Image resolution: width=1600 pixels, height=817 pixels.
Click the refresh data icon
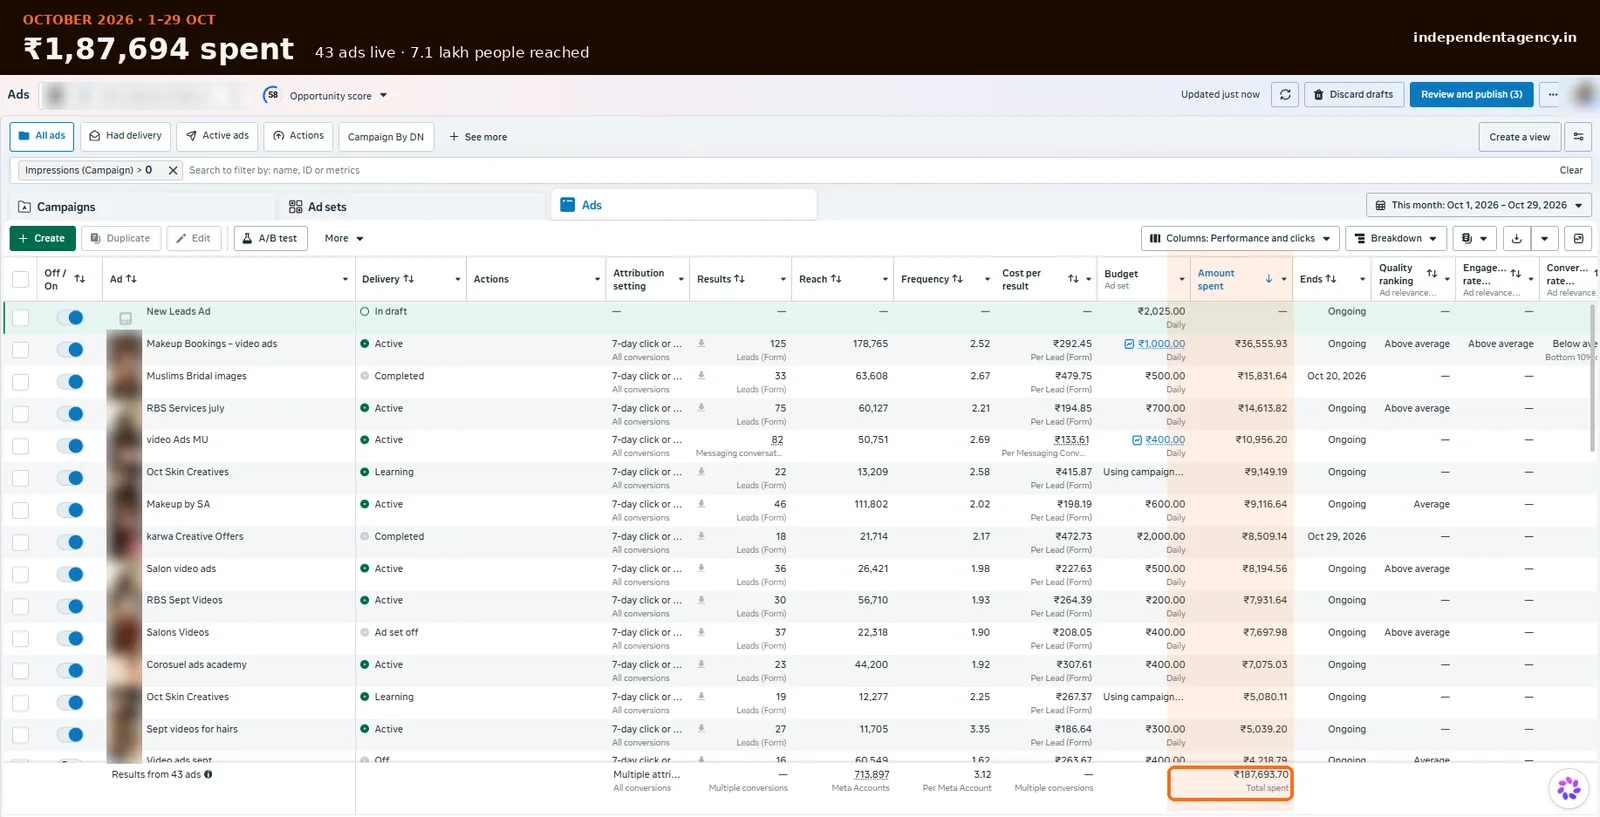click(x=1285, y=95)
